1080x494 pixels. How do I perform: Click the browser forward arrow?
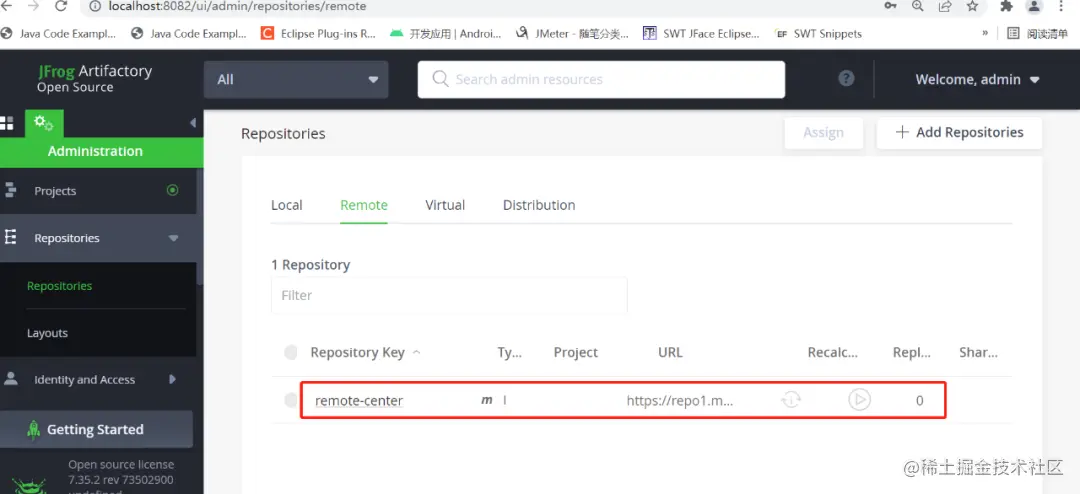32,6
